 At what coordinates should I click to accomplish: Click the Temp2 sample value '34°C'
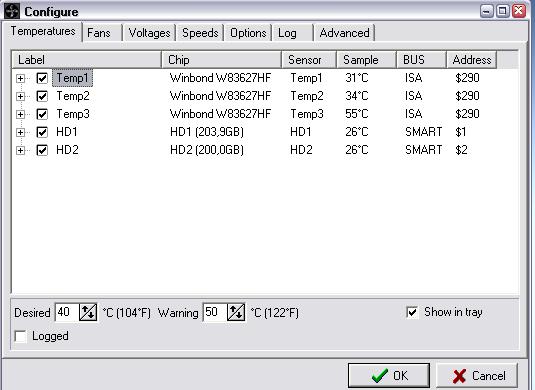357,96
